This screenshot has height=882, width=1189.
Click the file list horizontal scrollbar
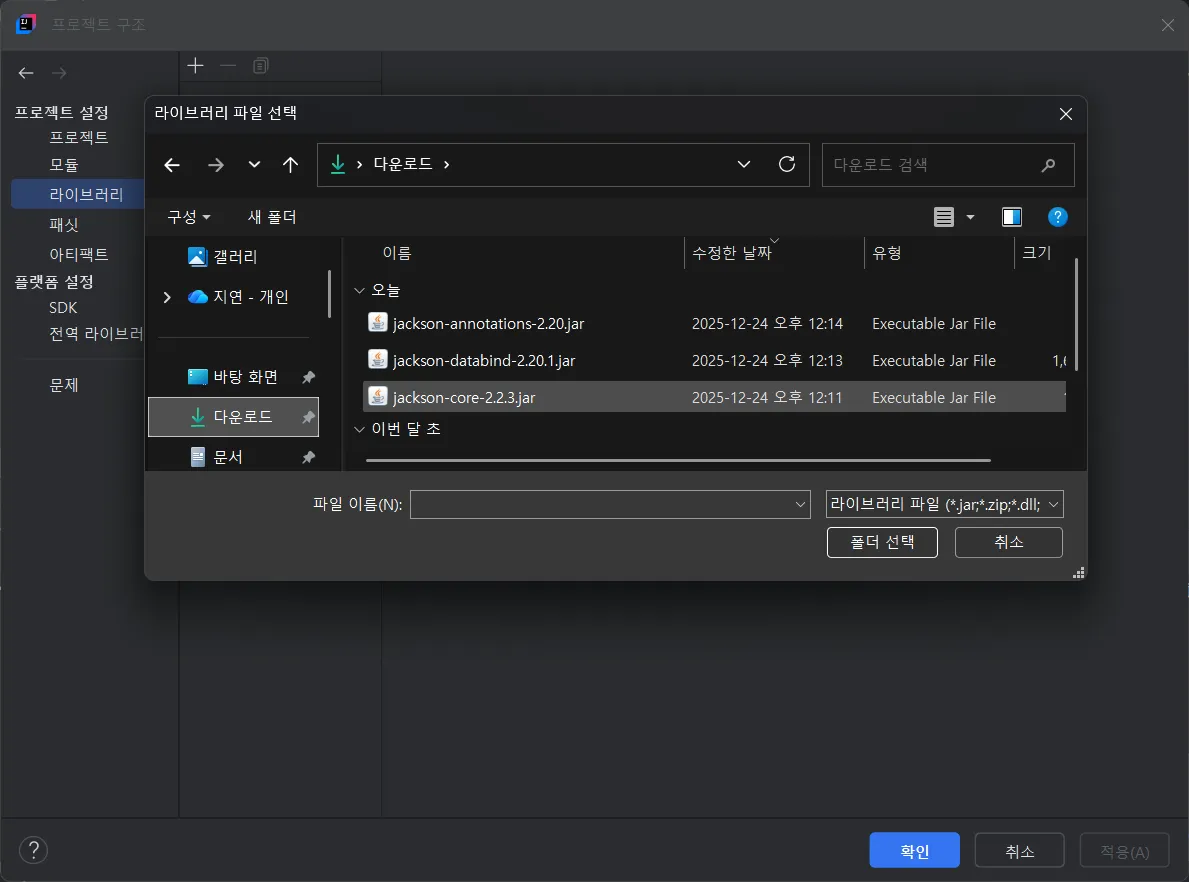coord(678,460)
